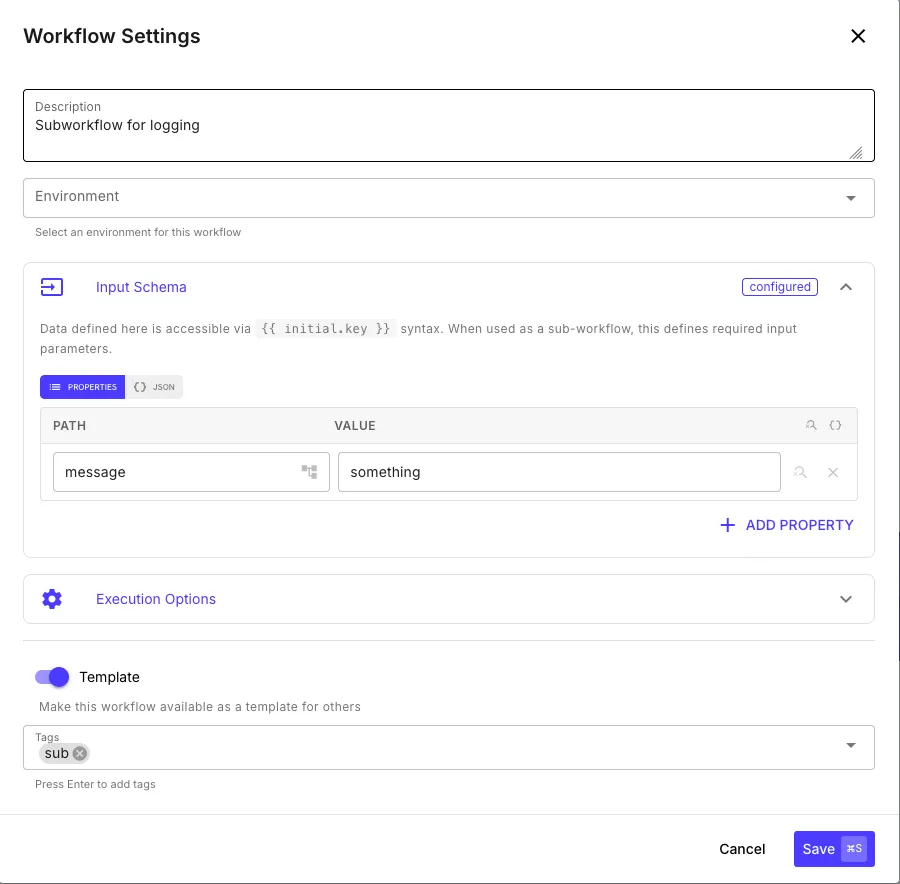Switch to the JSON tab
The height and width of the screenshot is (884, 900).
[154, 387]
